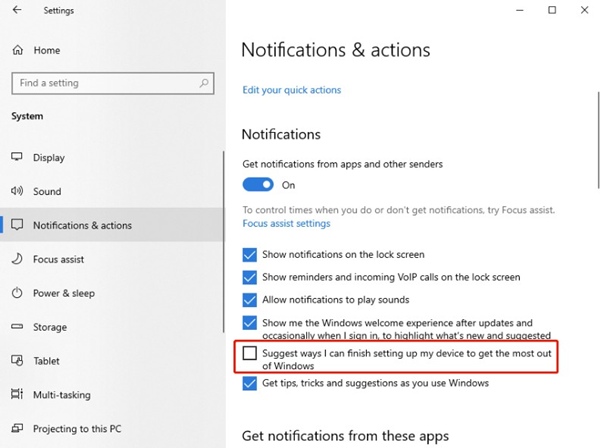
Task: Open Projecting to this PC page
Action: (x=112, y=428)
